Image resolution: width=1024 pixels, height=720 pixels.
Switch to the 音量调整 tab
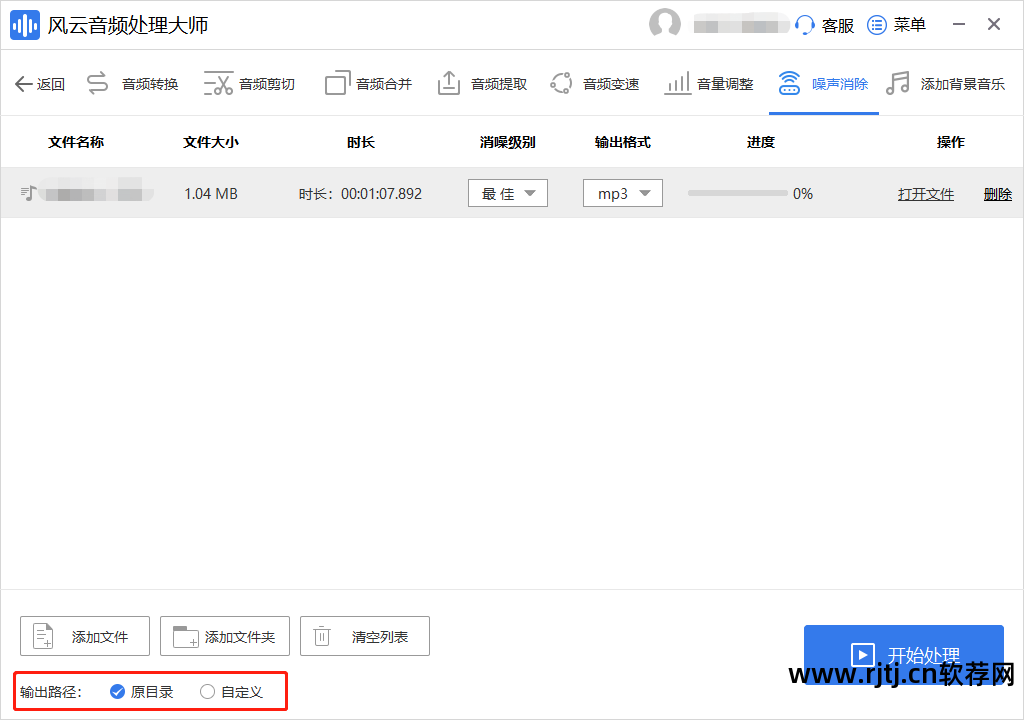[x=709, y=84]
